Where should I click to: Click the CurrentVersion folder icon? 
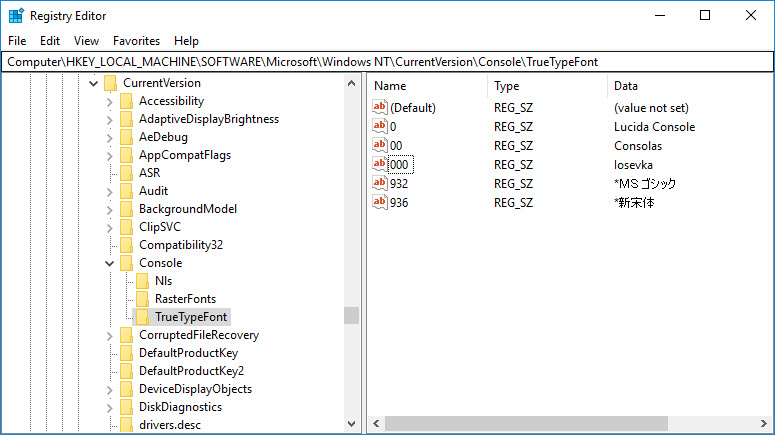[x=111, y=83]
